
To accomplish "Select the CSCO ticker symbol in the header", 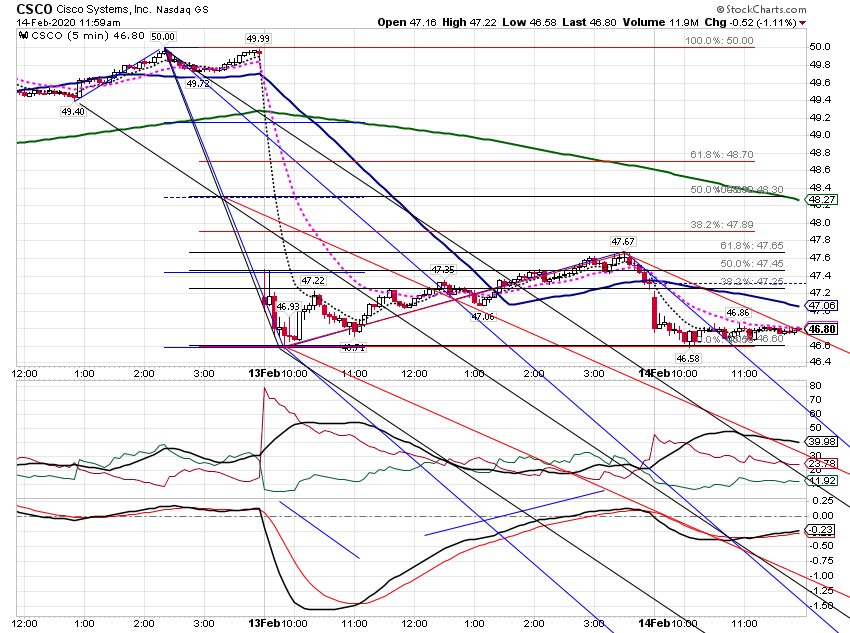I will pos(34,9).
